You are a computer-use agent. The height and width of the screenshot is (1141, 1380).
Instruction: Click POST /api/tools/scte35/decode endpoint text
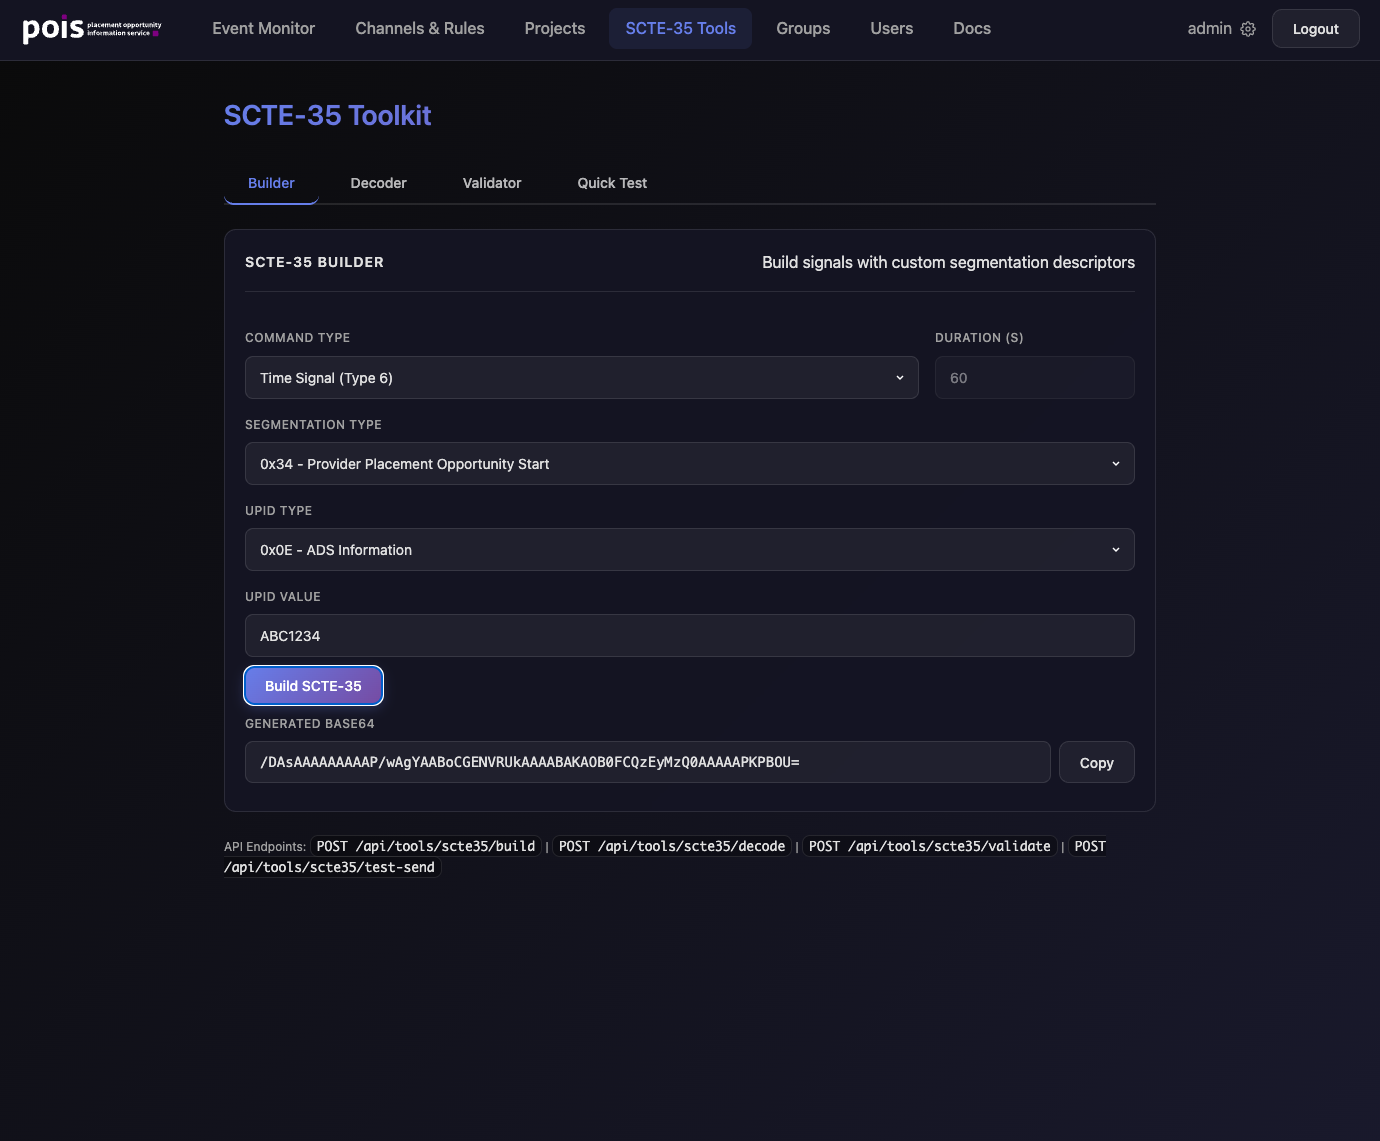tap(672, 846)
